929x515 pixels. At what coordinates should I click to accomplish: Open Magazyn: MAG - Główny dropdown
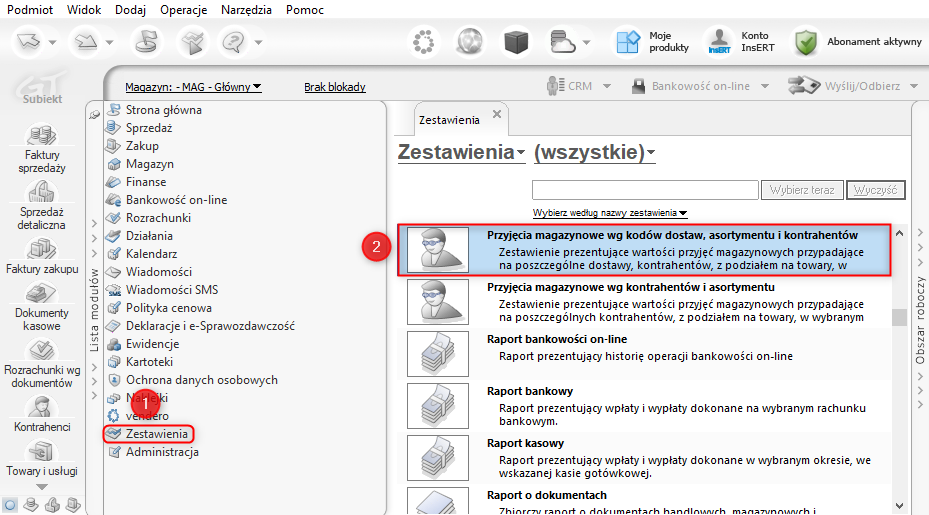[193, 87]
